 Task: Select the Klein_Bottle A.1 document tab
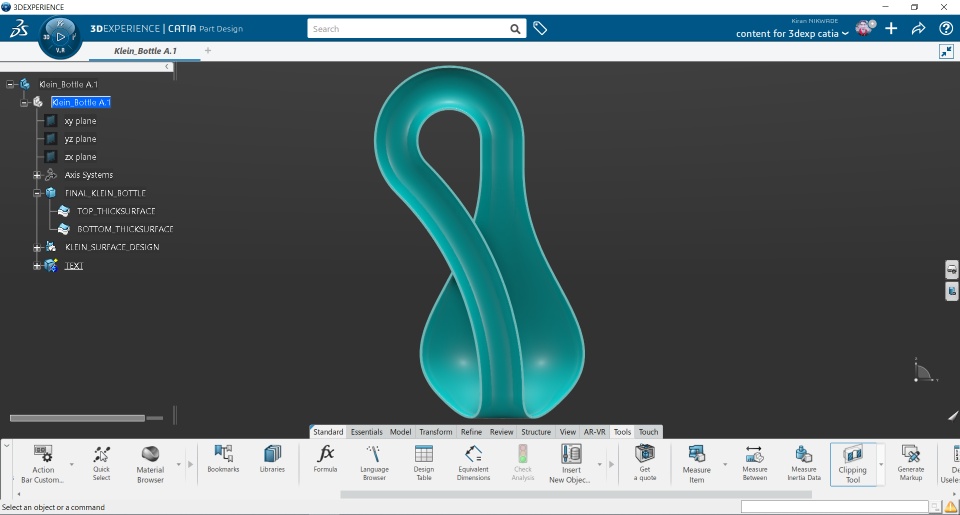tap(145, 51)
